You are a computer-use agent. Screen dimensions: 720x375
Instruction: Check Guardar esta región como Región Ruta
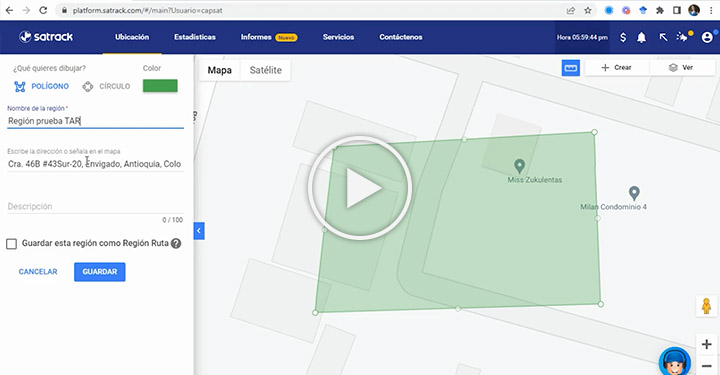click(x=11, y=244)
